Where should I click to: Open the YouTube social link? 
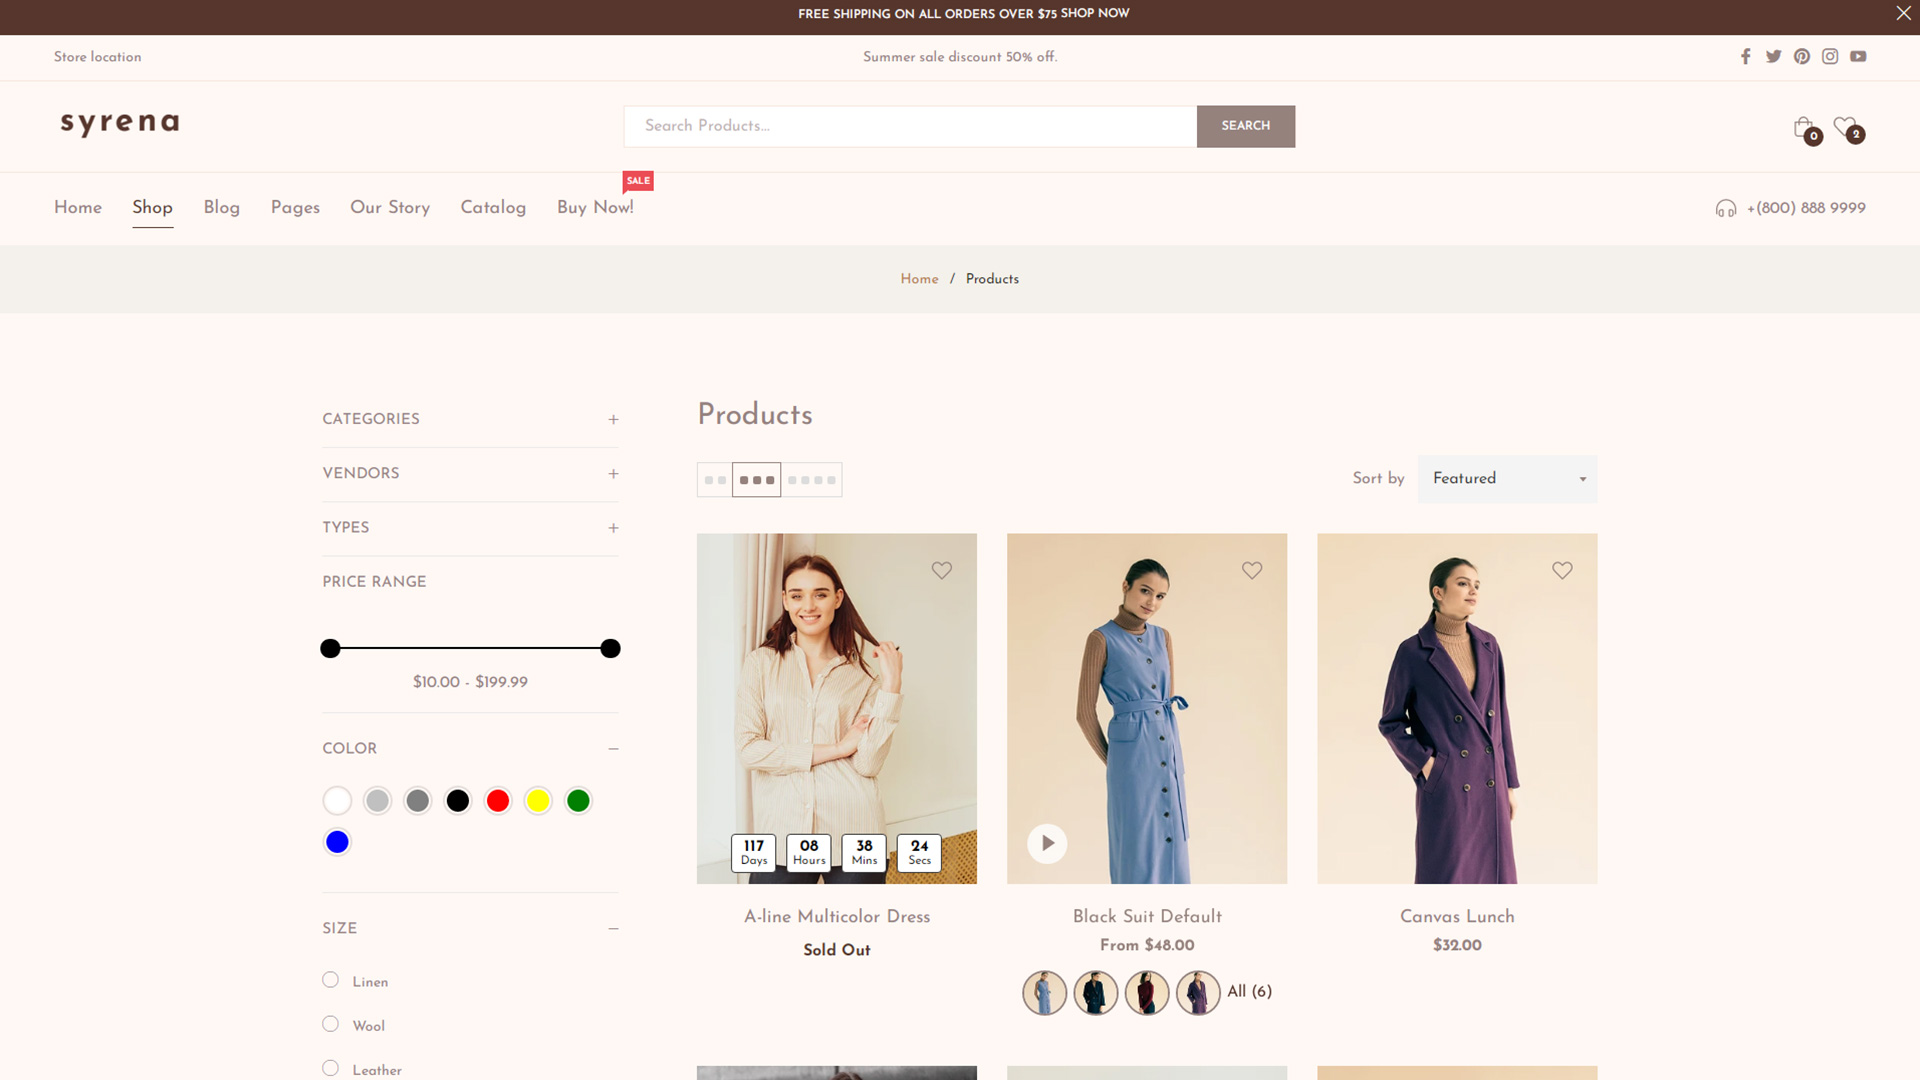[1858, 57]
